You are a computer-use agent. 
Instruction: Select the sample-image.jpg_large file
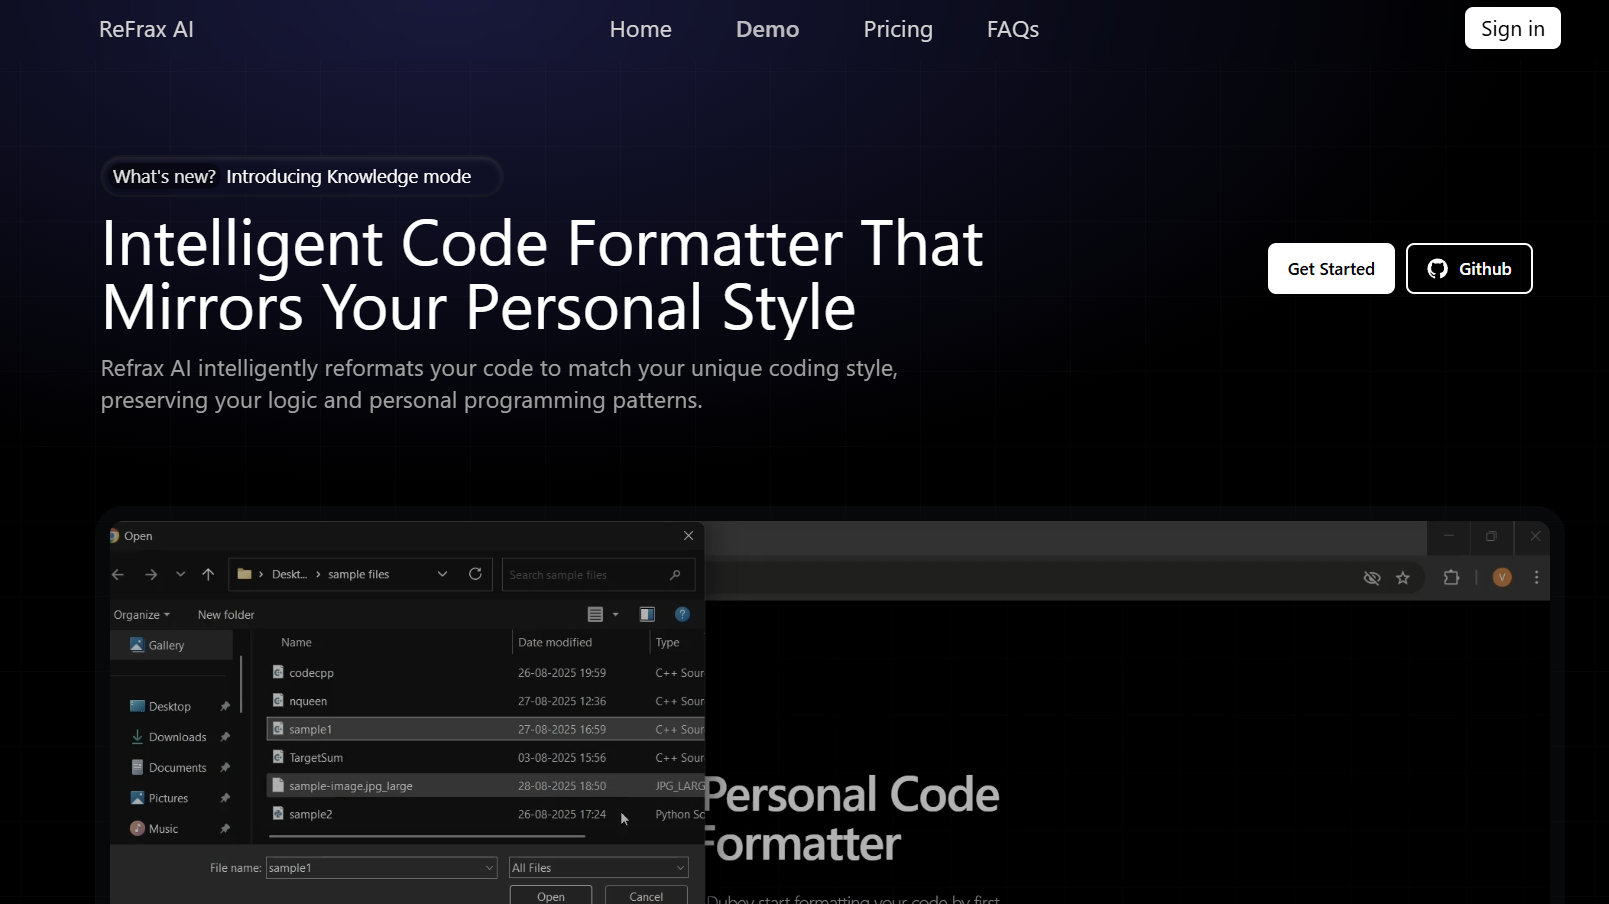[x=351, y=786]
